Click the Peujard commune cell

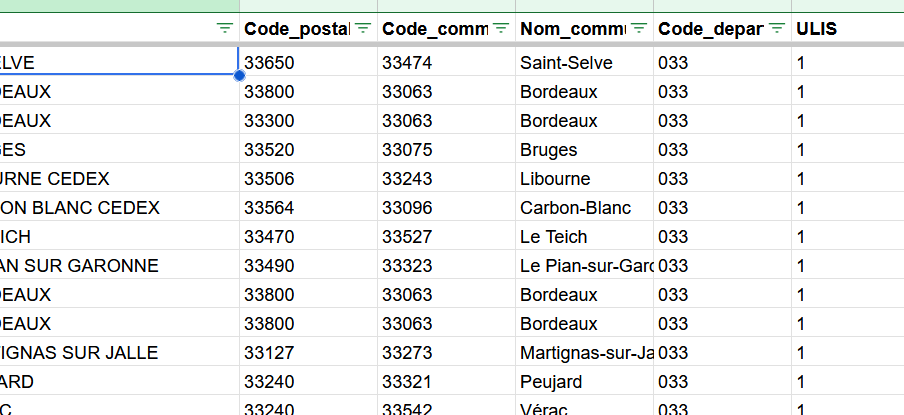click(x=553, y=382)
